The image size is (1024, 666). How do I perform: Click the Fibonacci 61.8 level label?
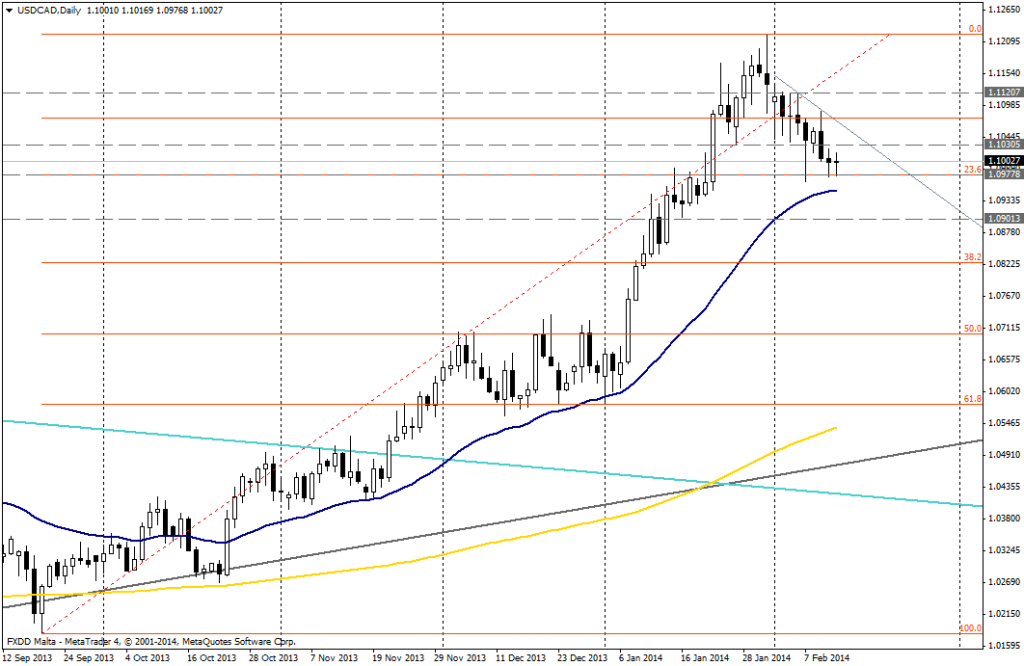(x=971, y=399)
